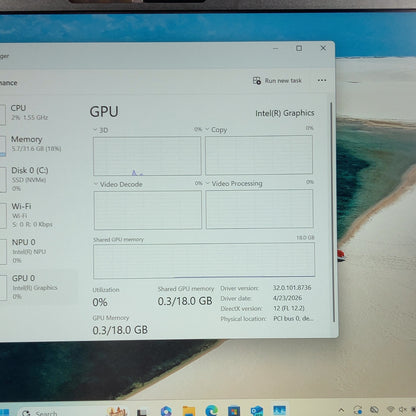Image resolution: width=416 pixels, height=416 pixels.
Task: Show hidden system tray icons
Action: (341, 410)
